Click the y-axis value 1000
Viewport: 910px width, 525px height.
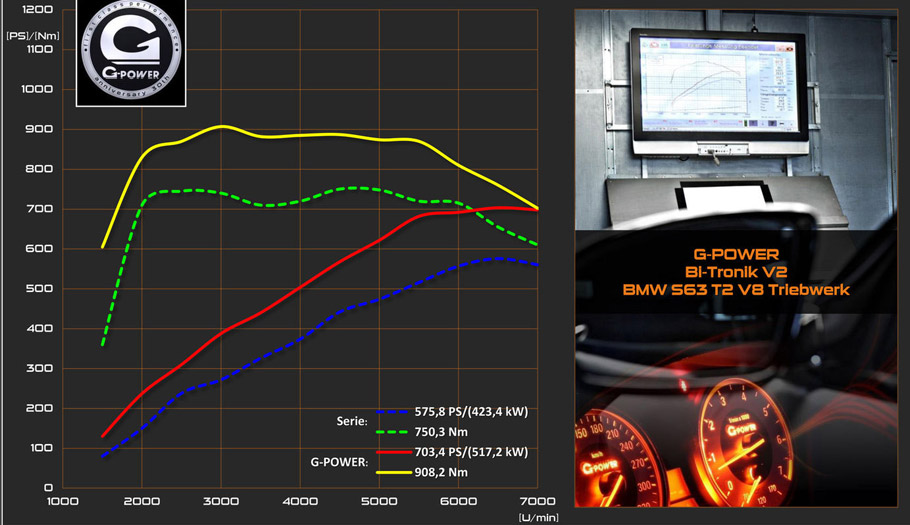pyautogui.click(x=37, y=89)
